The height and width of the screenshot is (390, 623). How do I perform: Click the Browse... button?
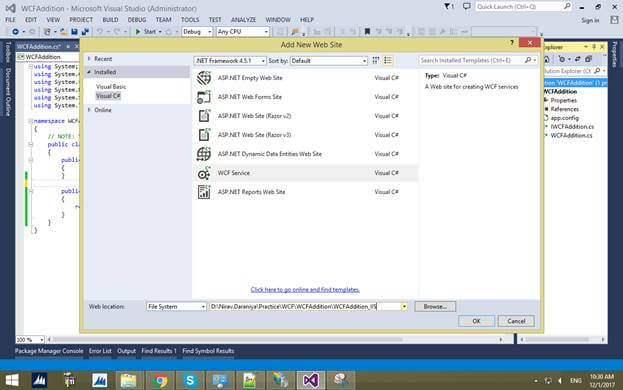(x=435, y=307)
